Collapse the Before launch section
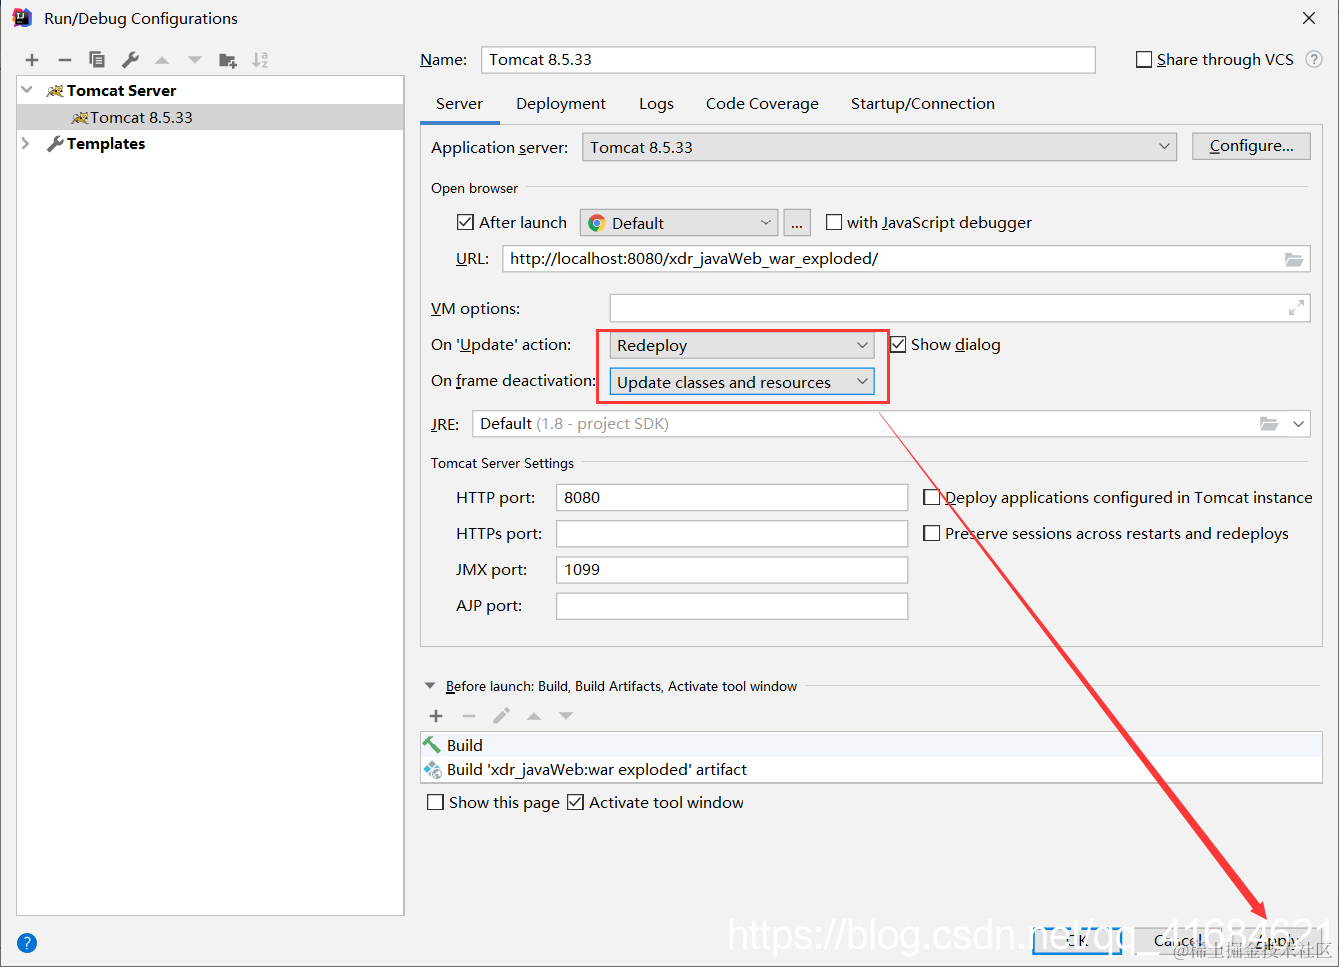The image size is (1339, 967). click(430, 686)
